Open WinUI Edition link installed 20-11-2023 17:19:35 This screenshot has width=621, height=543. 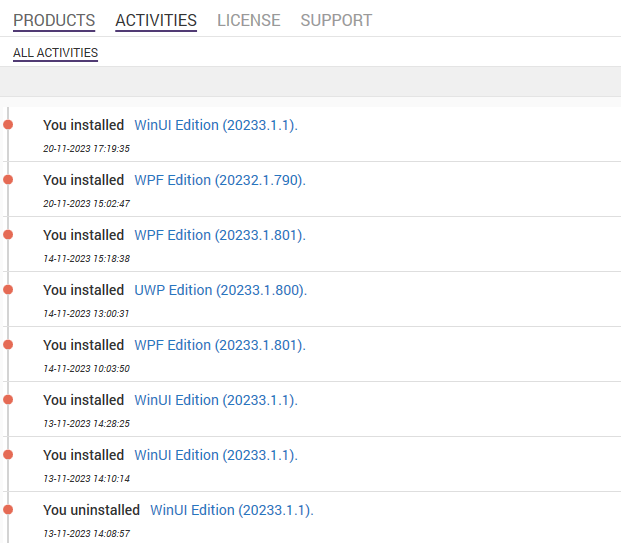tap(216, 125)
